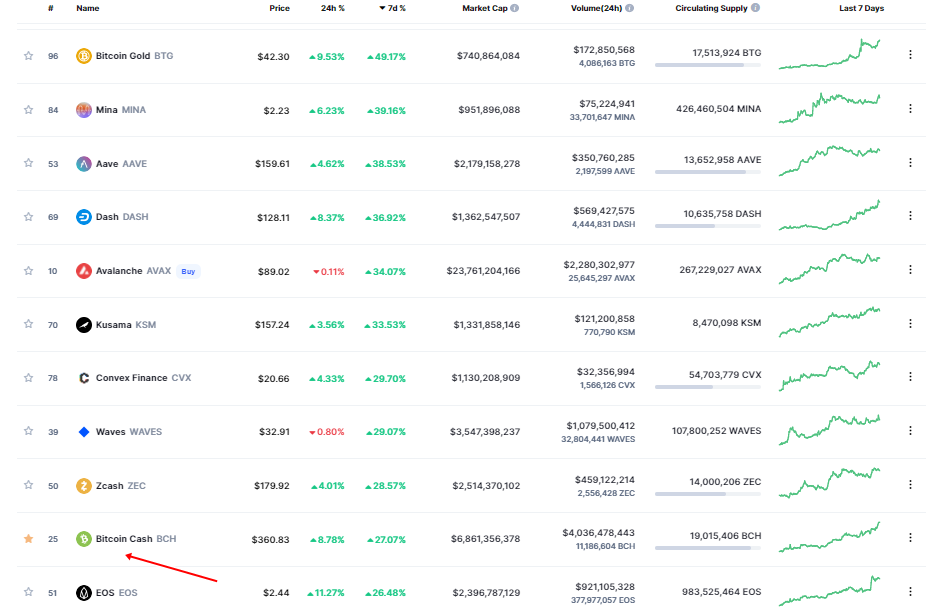Sort by the # rank column
Viewport: 926px width, 607px height.
(x=51, y=8)
